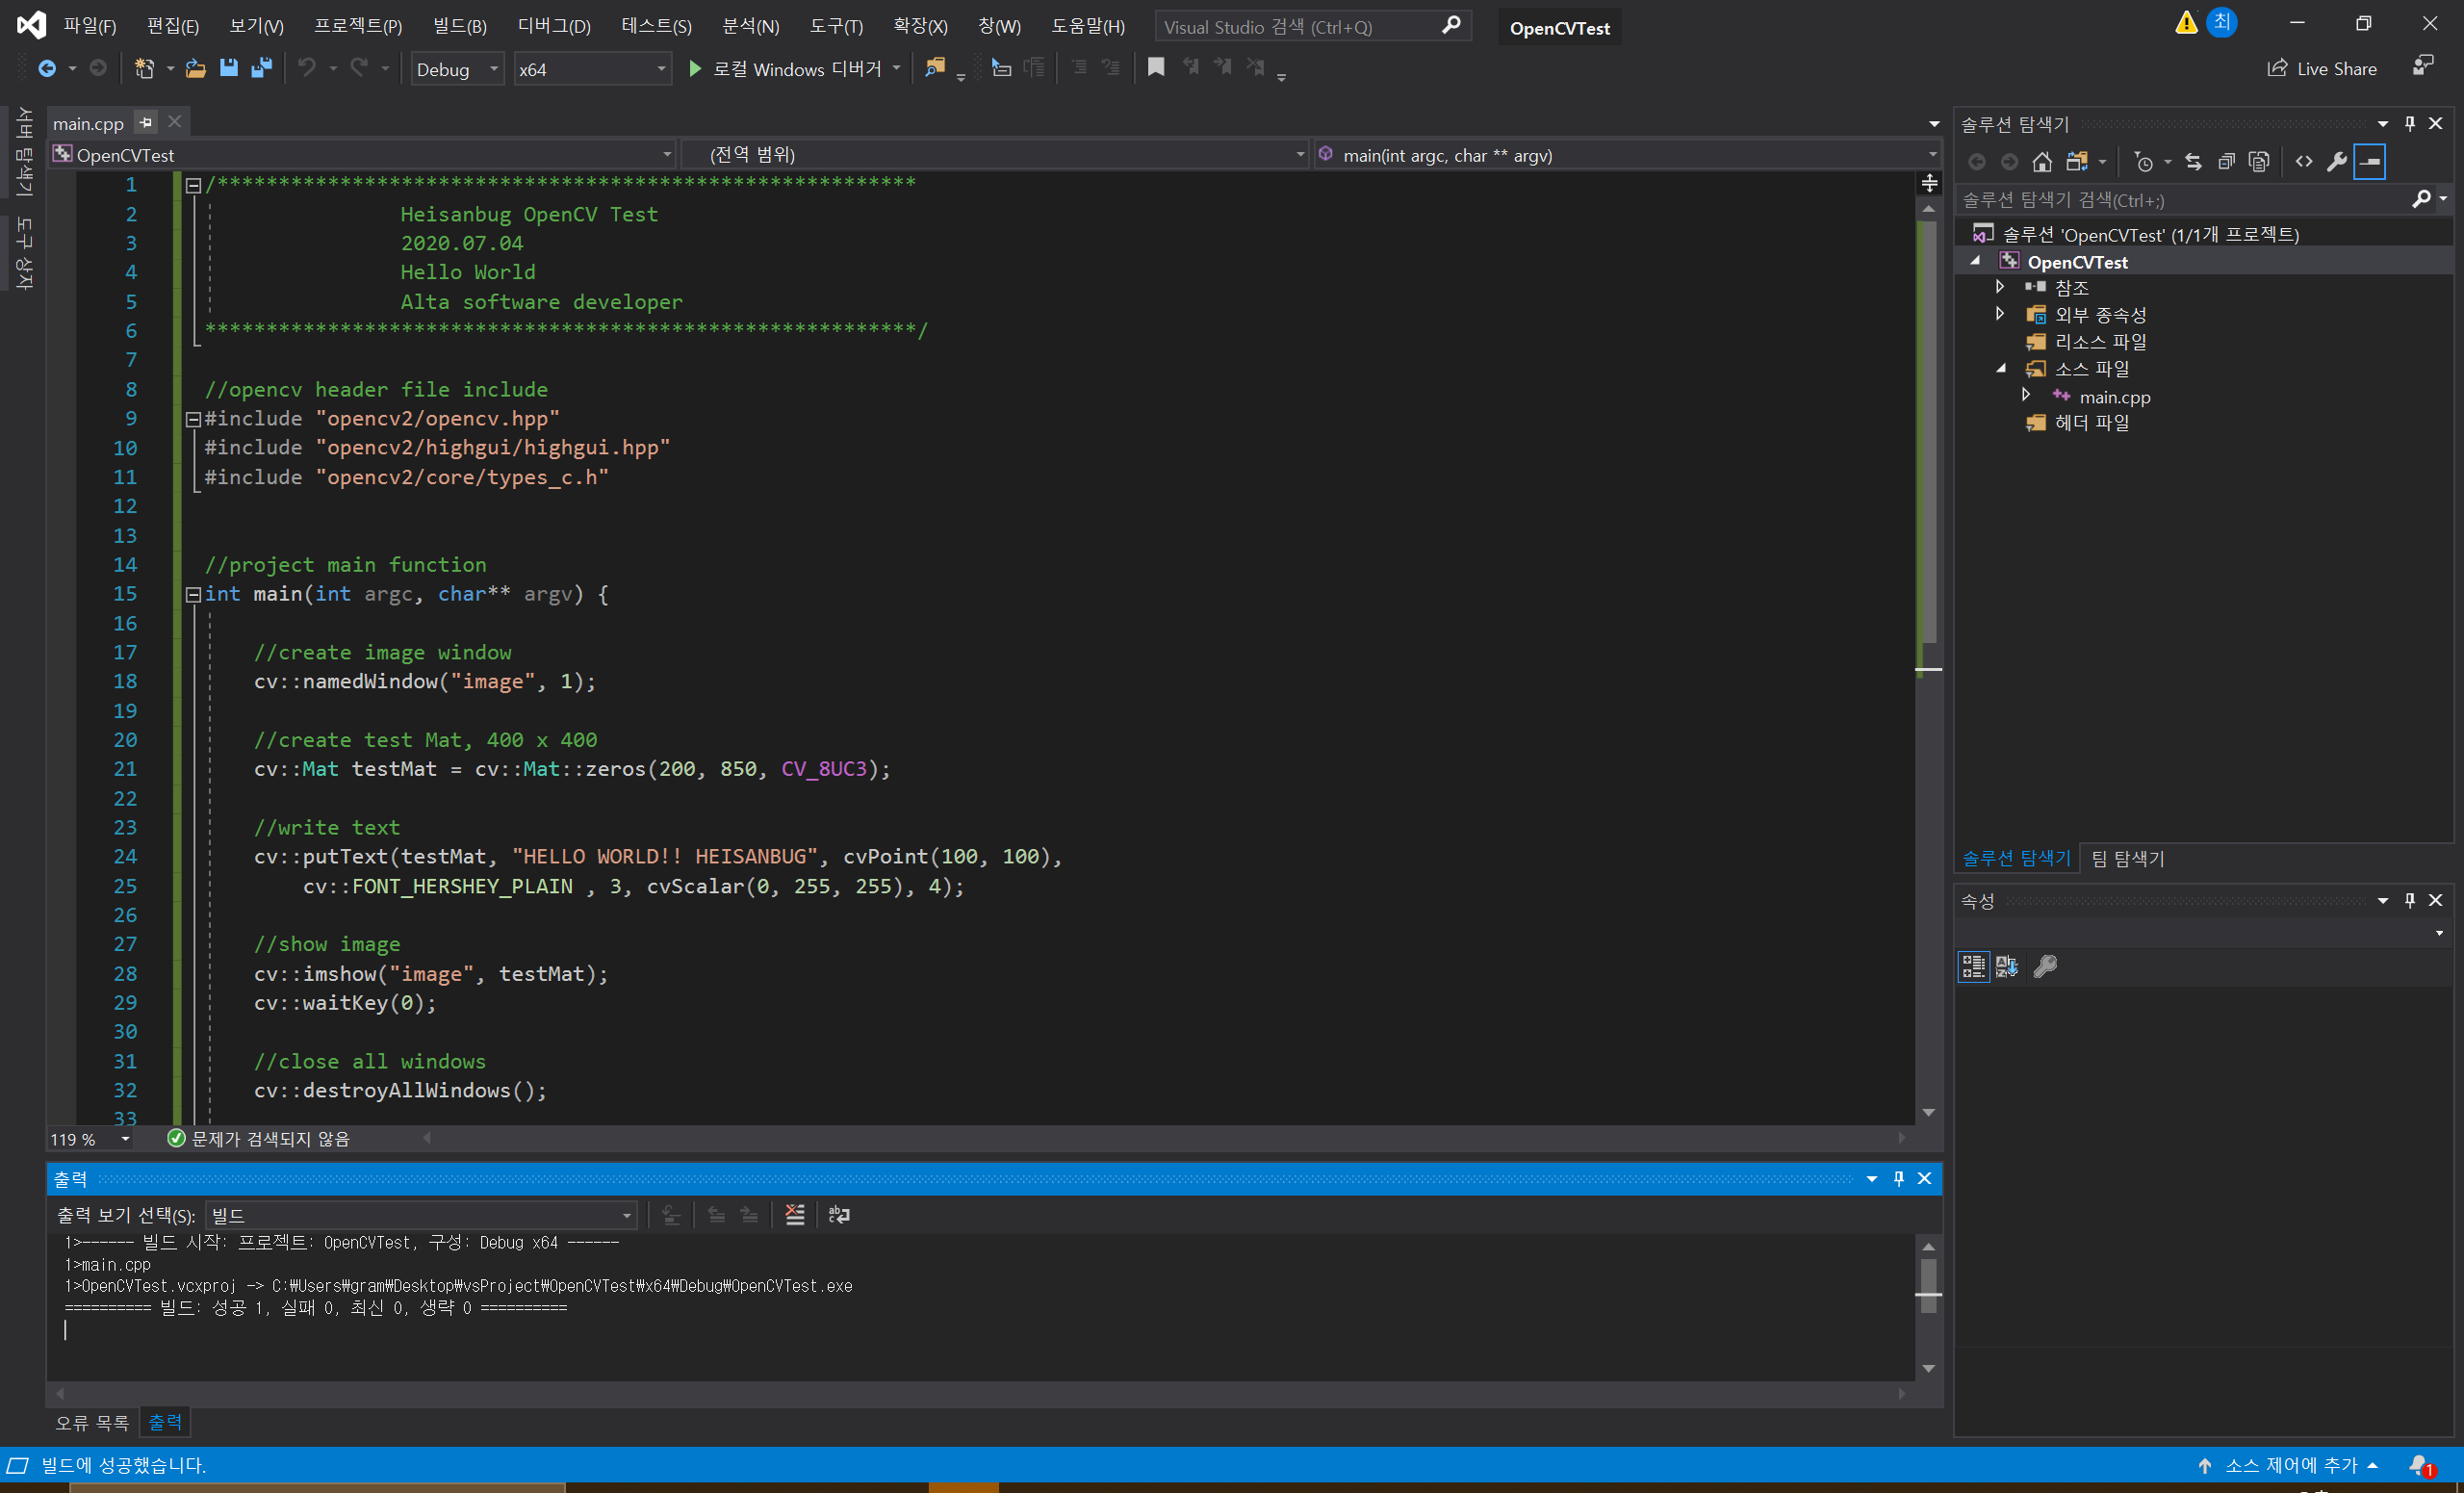Open Properties wrench icon in Solution Explorer
This screenshot has height=1493, width=2464.
(x=2336, y=162)
